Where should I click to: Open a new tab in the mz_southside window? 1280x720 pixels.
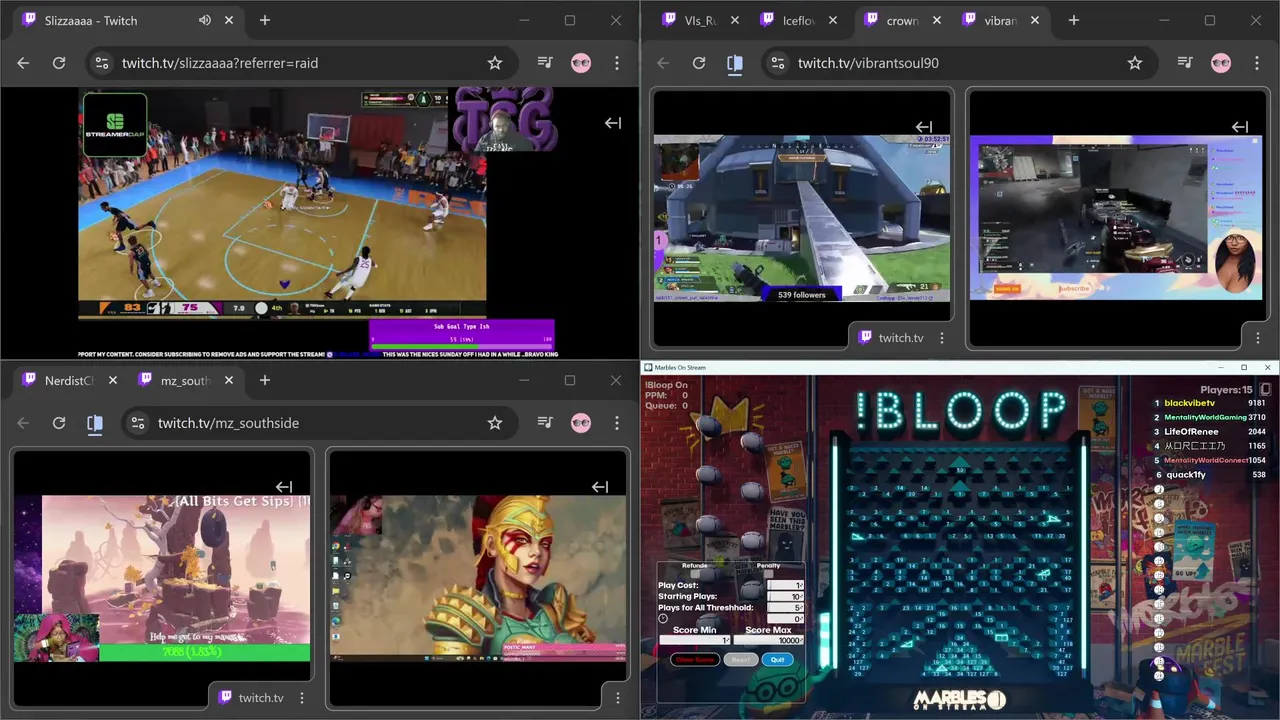(265, 380)
